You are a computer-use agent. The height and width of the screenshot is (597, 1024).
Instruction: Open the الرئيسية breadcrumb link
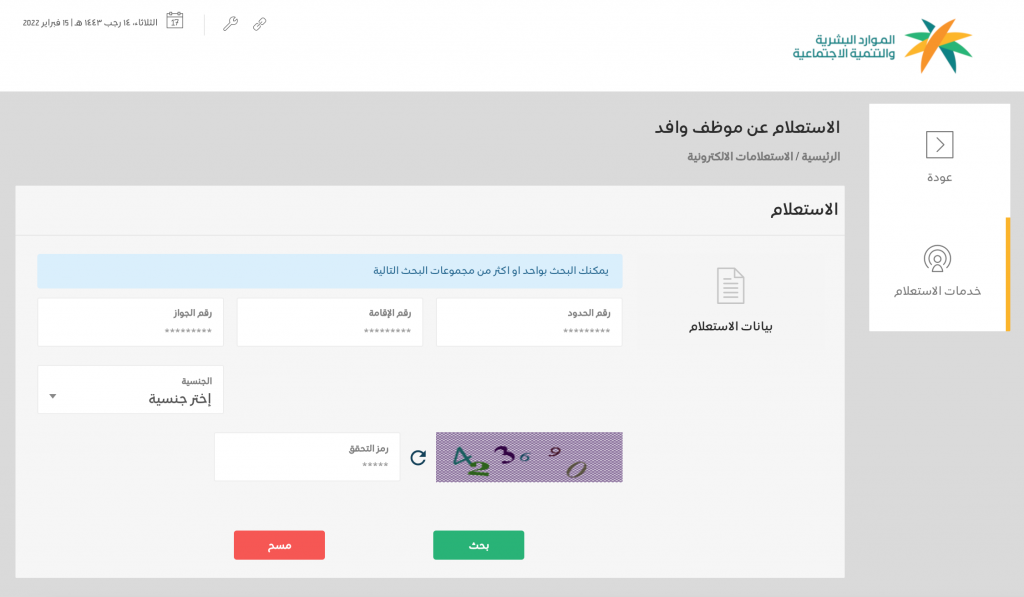[821, 157]
